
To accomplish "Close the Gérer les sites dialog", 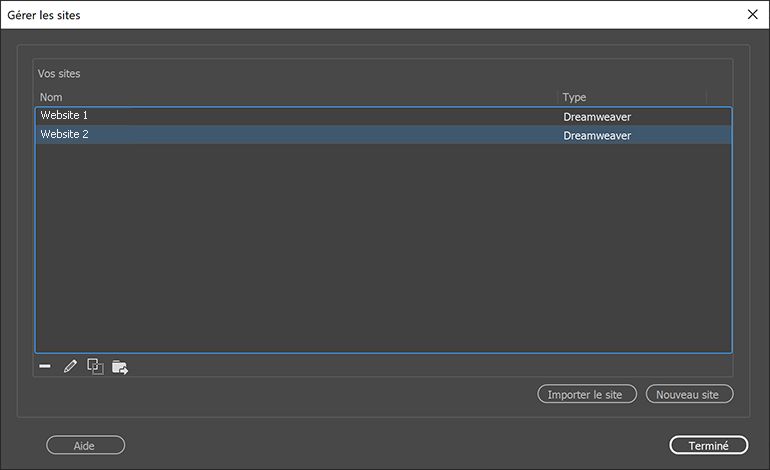I will 752,15.
